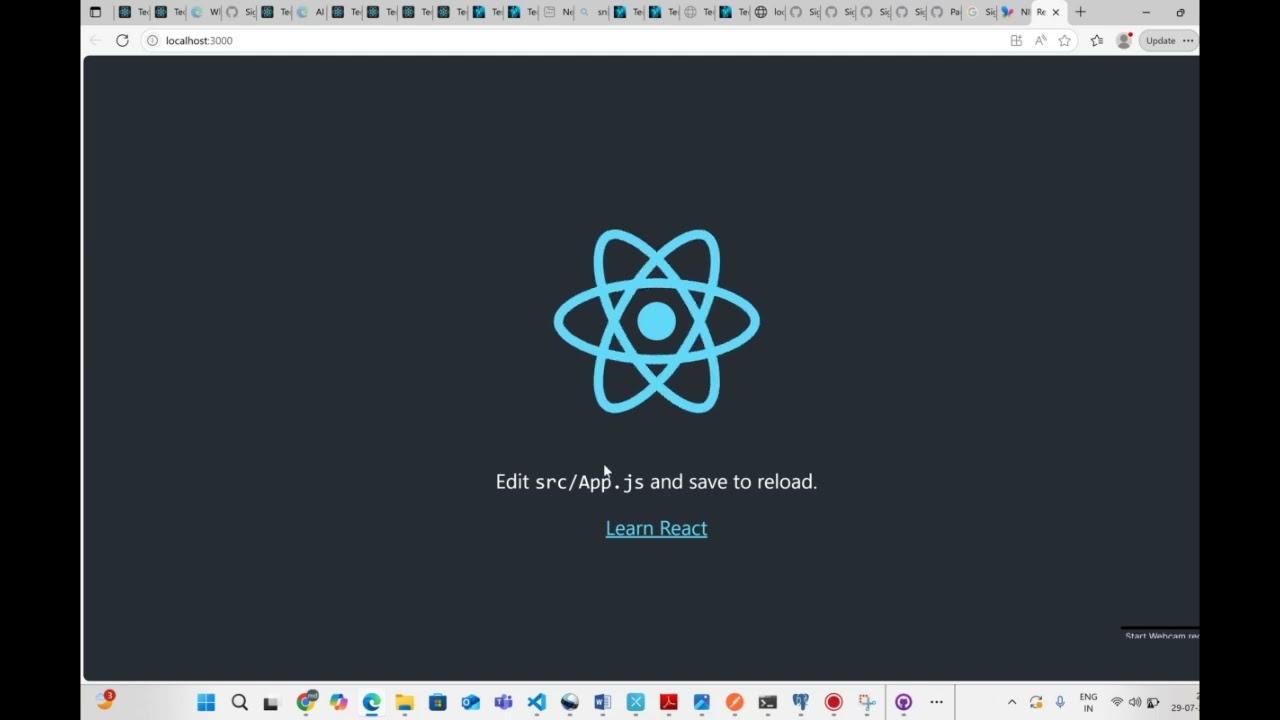Open Windows Search from the taskbar
This screenshot has height=720, width=1280.
[239, 702]
